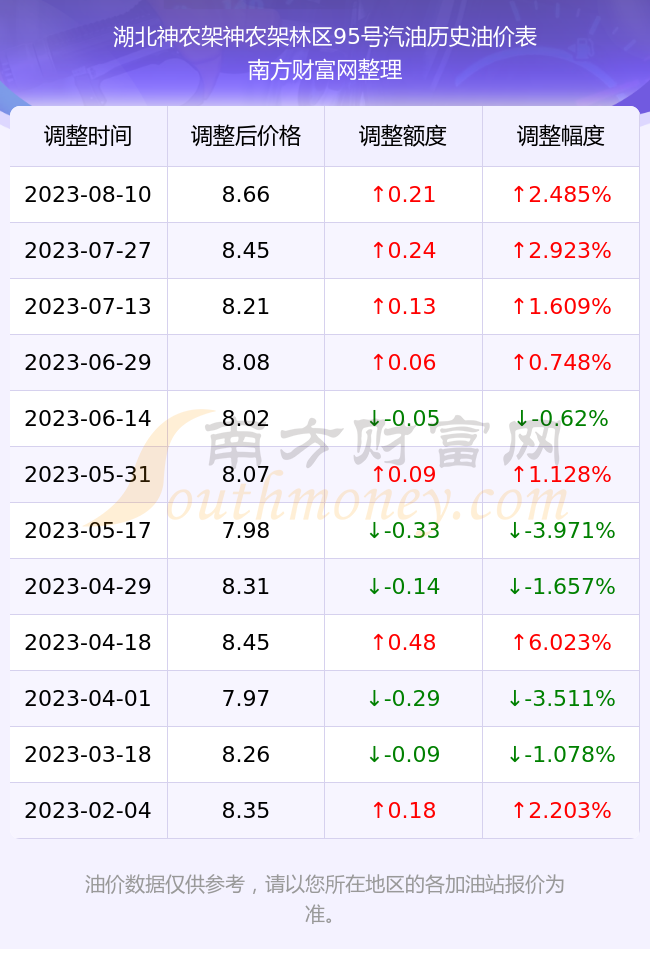
Task: Select the 2023-04-18 date cell
Action: click(x=88, y=642)
